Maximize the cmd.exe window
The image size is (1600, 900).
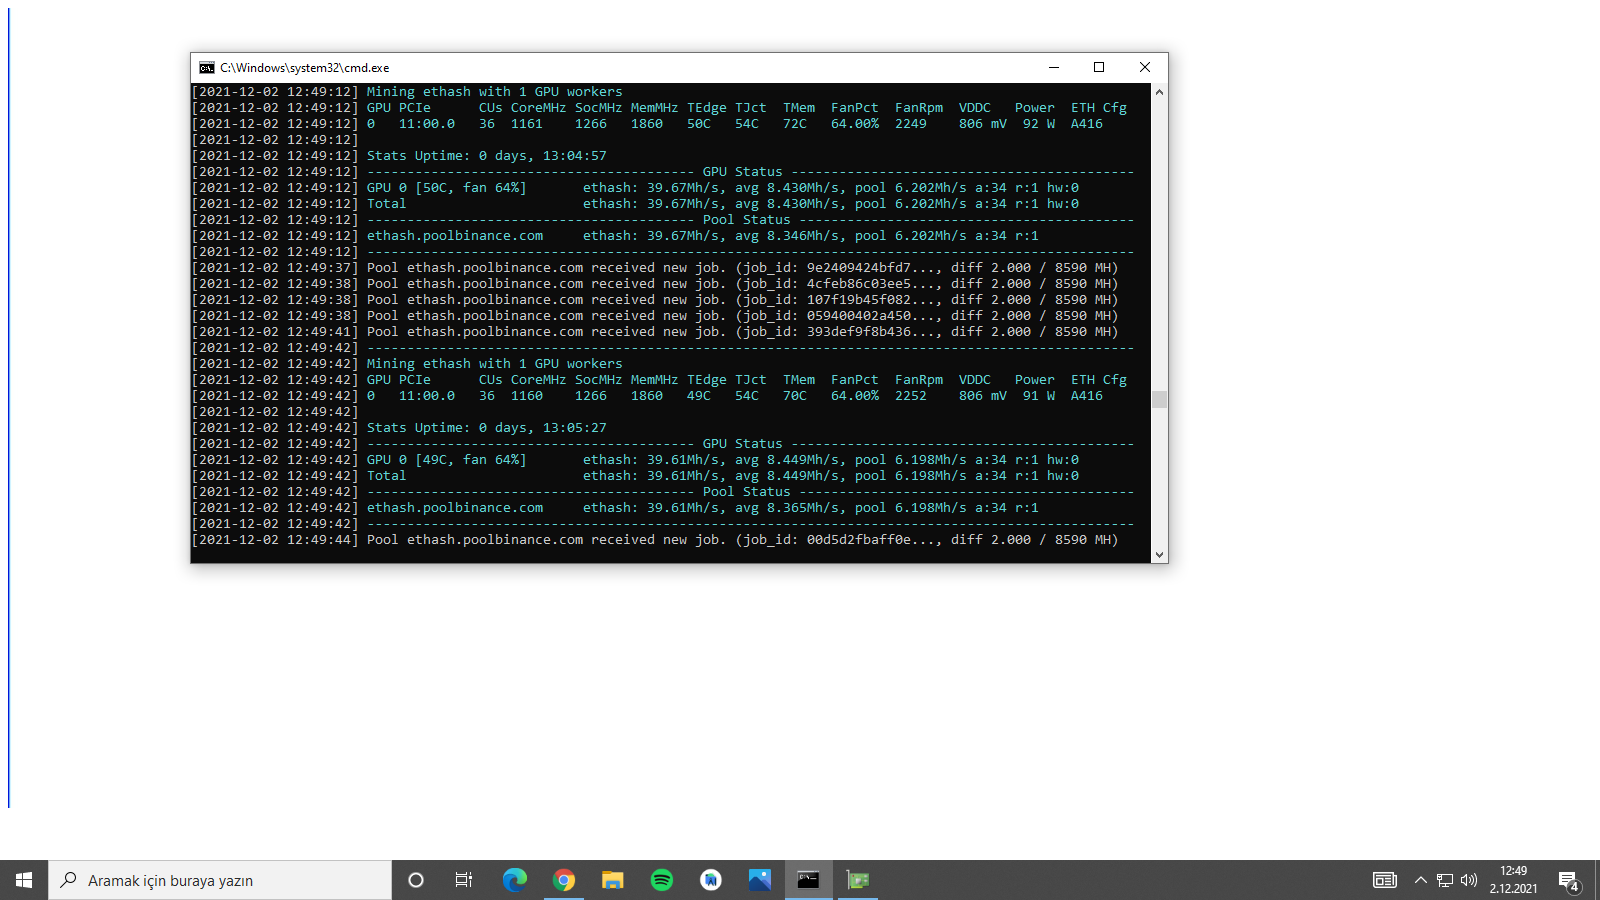pyautogui.click(x=1099, y=67)
